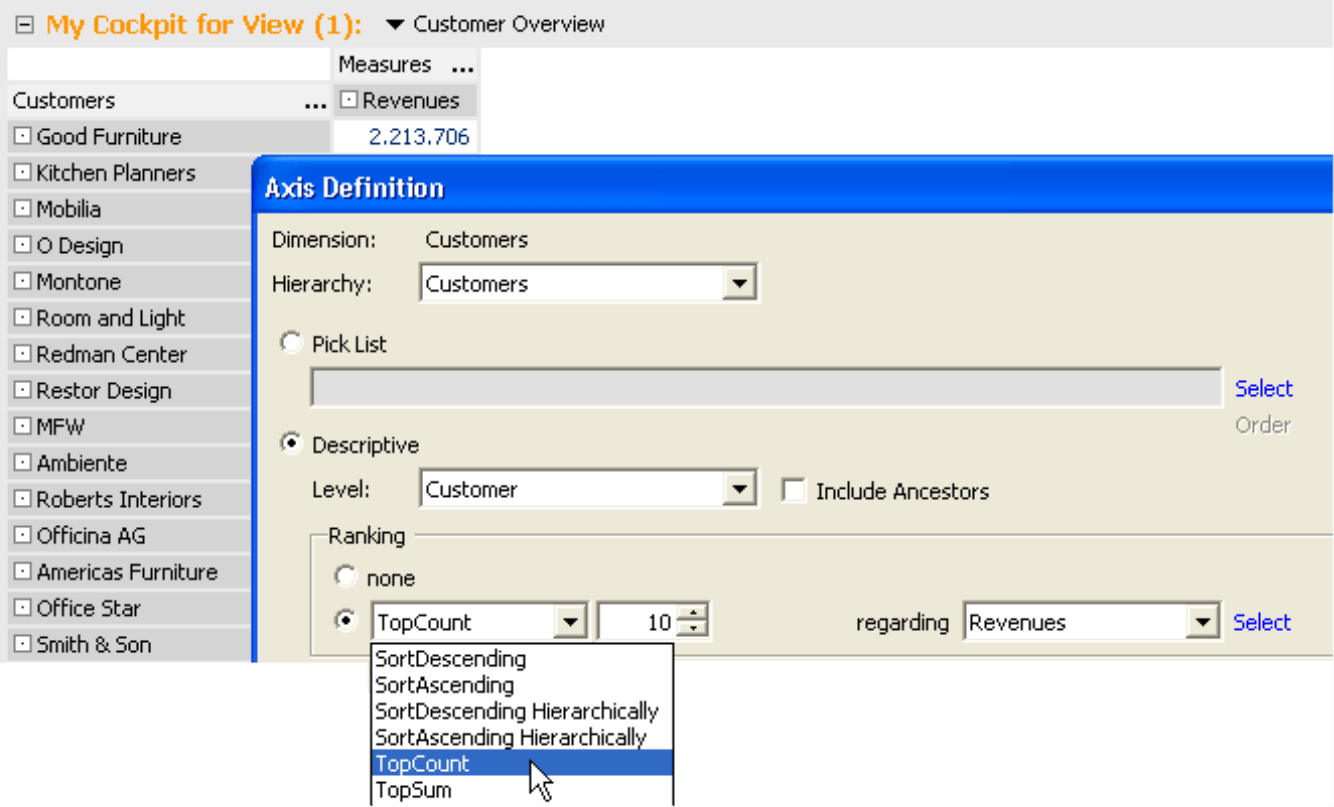This screenshot has height=807, width=1334.
Task: Open the Level Customer dropdown
Action: pos(739,490)
